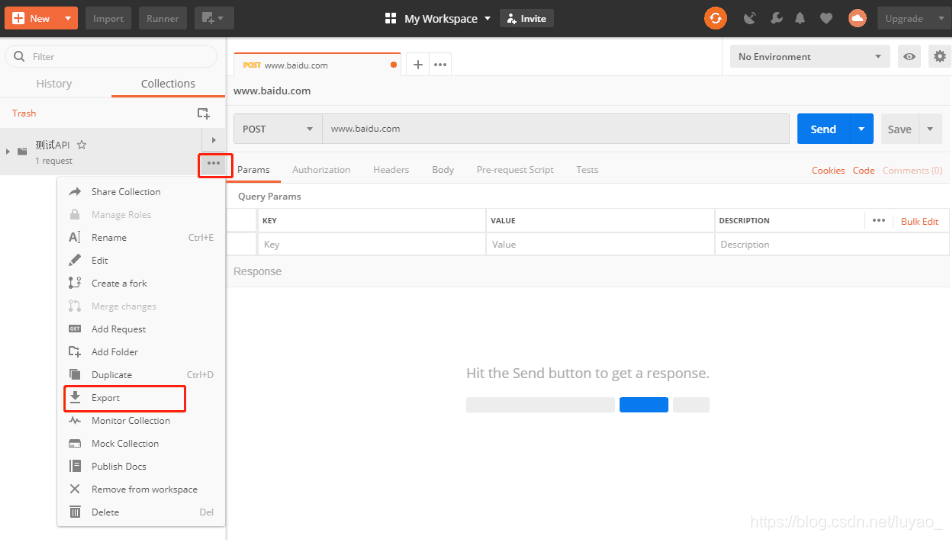Star the 测试API collection
The width and height of the screenshot is (952, 540).
[82, 145]
